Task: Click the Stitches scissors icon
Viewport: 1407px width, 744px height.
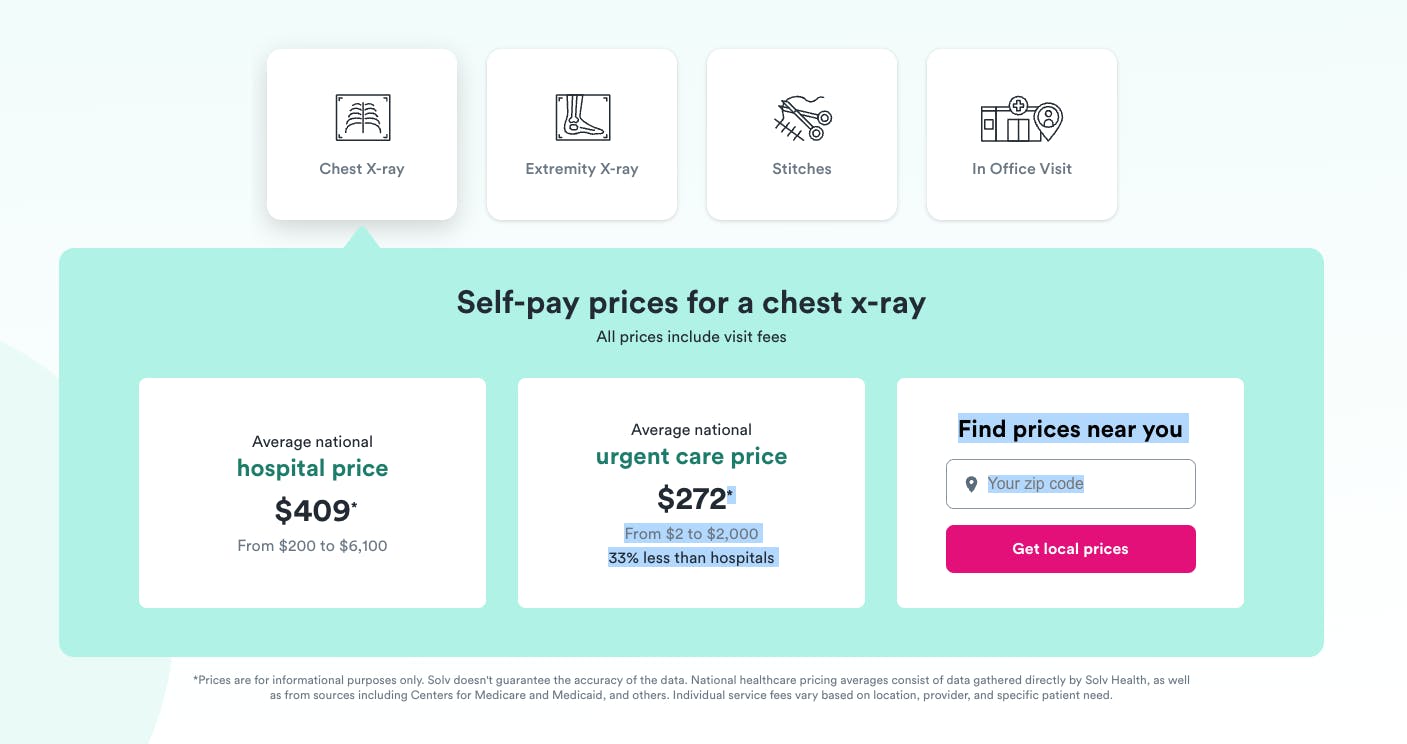Action: [802, 118]
